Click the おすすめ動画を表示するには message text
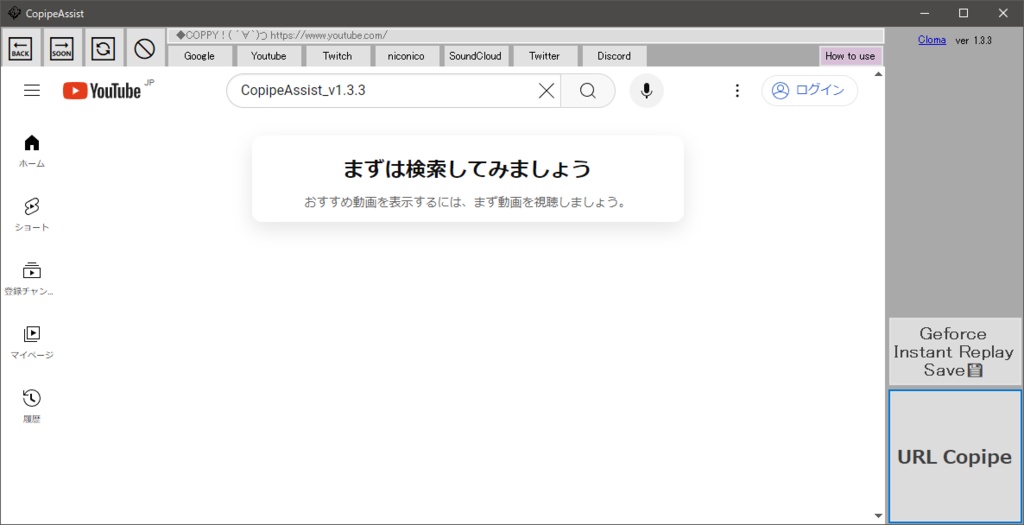 (467, 202)
